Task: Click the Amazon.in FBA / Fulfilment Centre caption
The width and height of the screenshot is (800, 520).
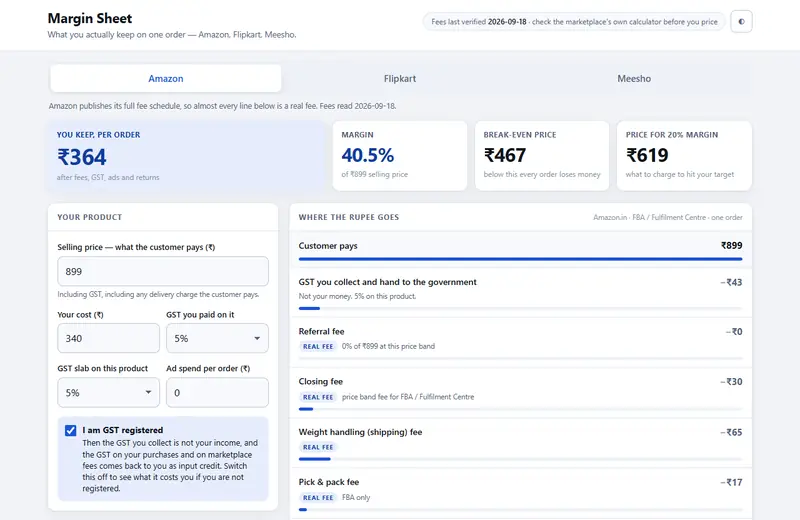Action: [667, 217]
